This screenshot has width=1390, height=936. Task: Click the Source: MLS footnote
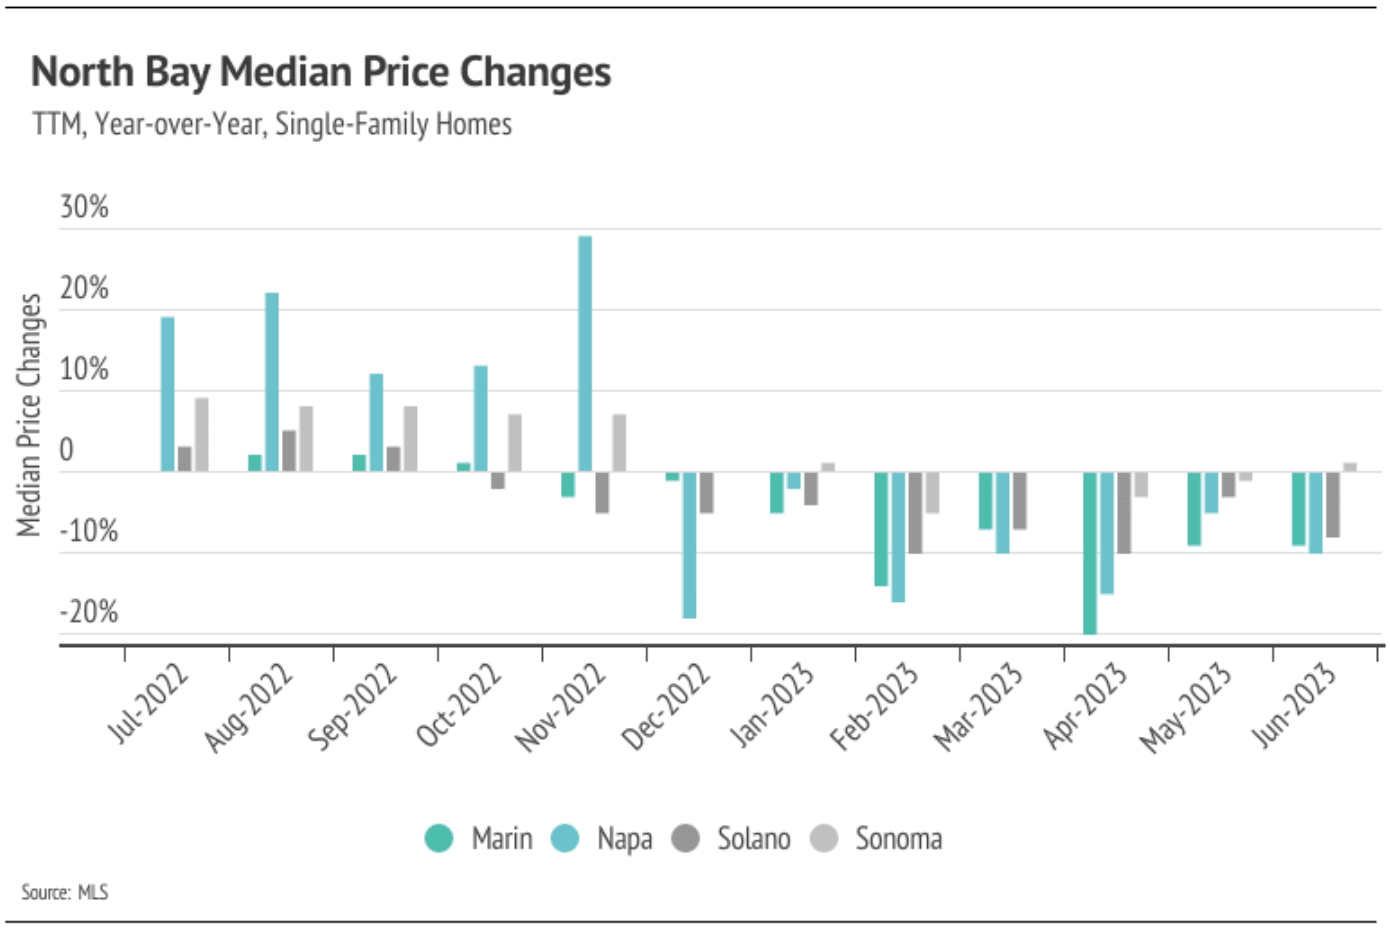[64, 892]
